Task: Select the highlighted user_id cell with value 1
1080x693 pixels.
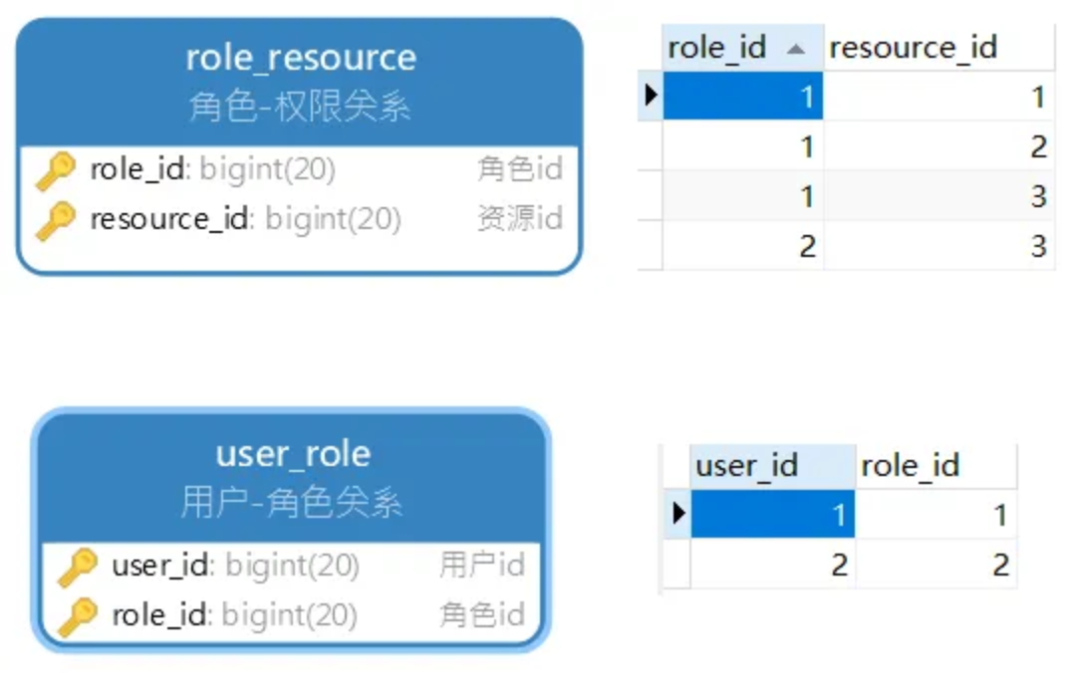Action: 773,515
